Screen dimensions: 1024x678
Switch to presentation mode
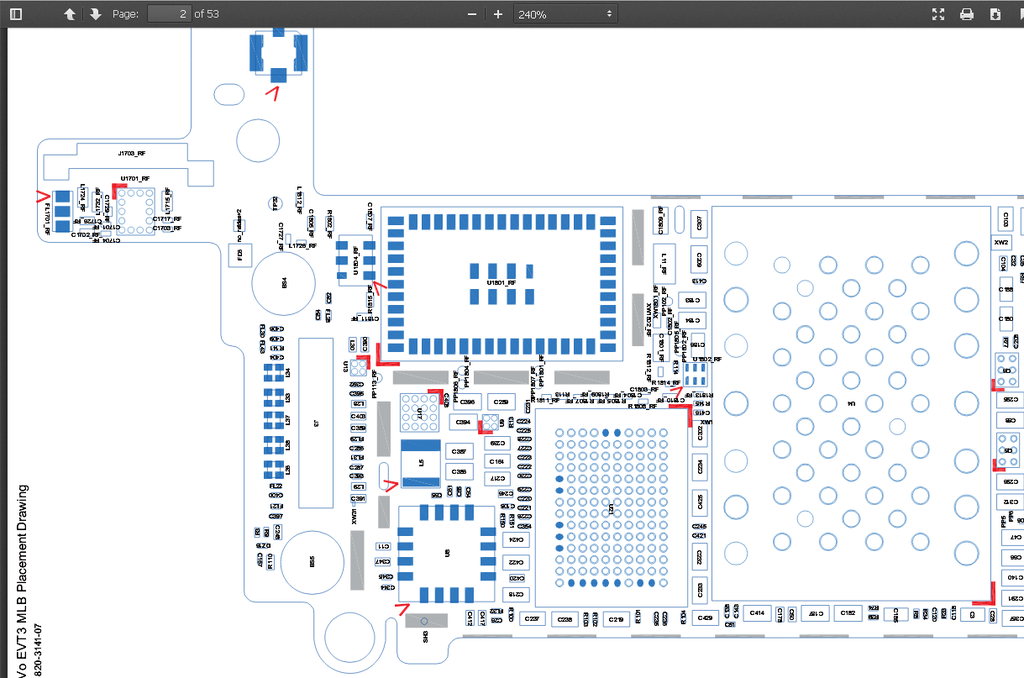tap(938, 14)
